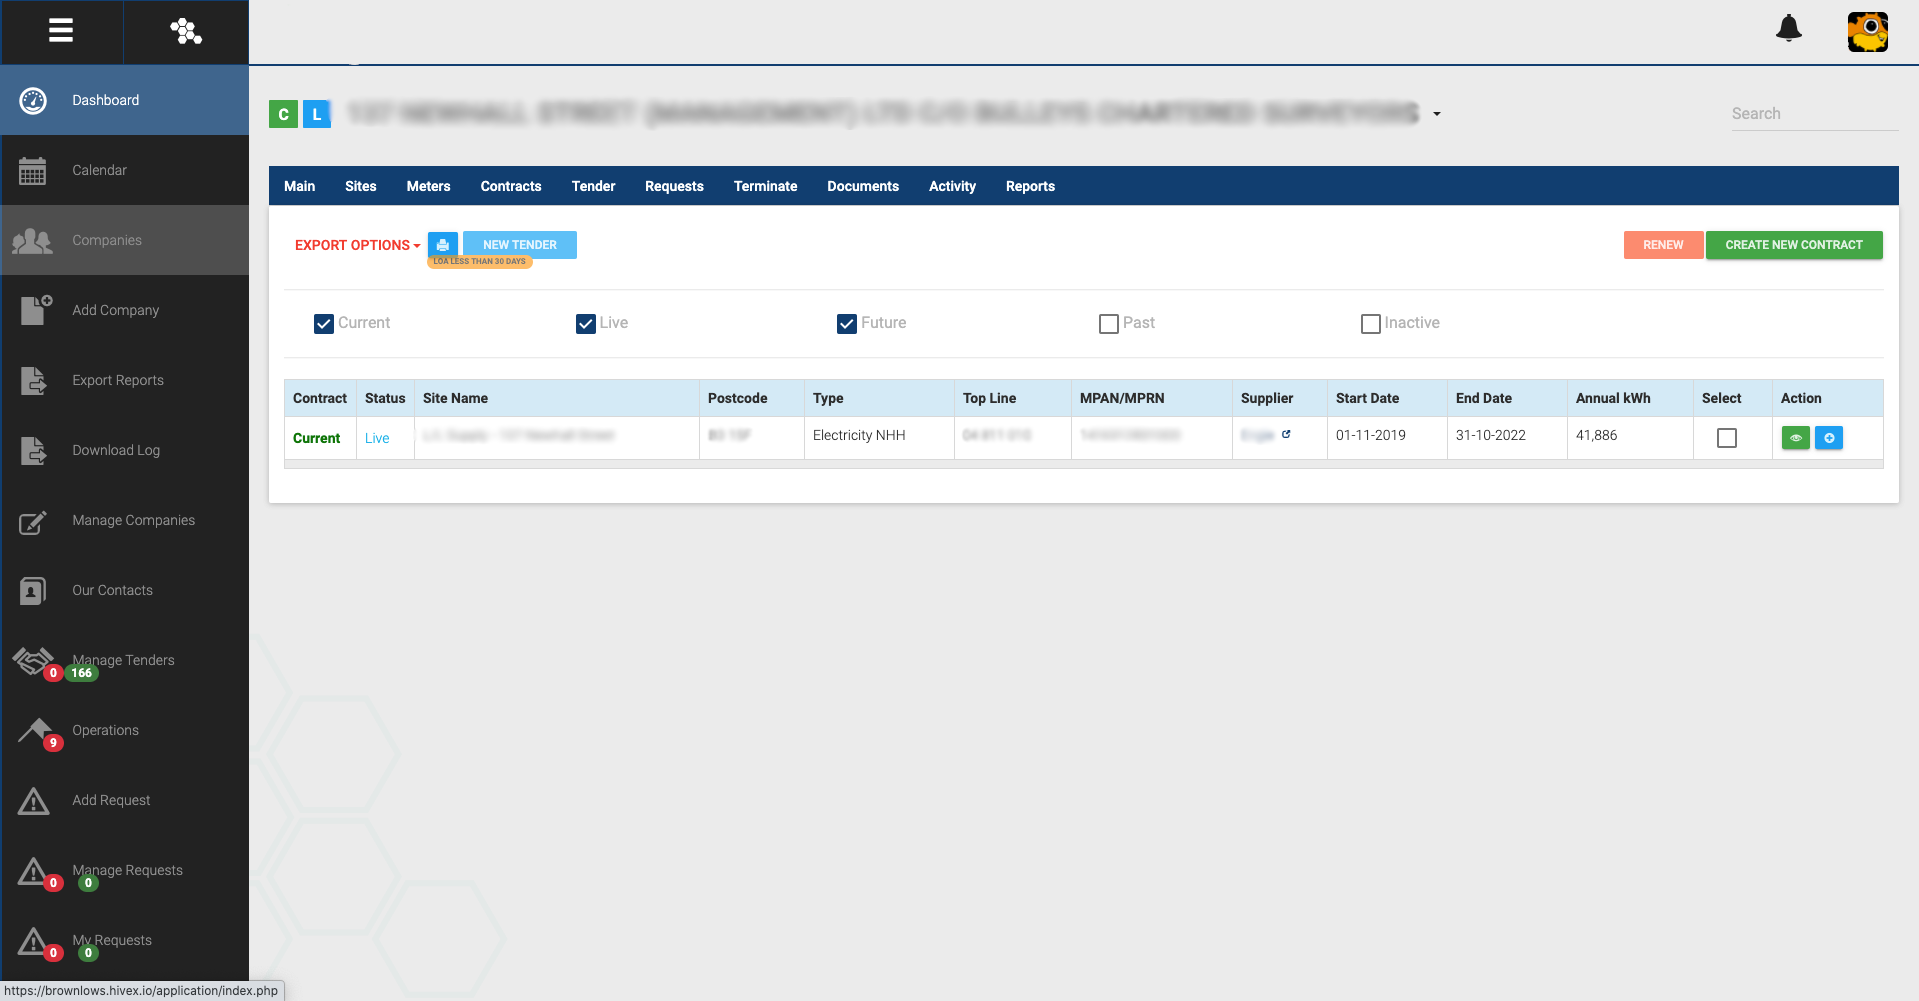Open supplier external link icon
The width and height of the screenshot is (1919, 1001).
(x=1286, y=435)
